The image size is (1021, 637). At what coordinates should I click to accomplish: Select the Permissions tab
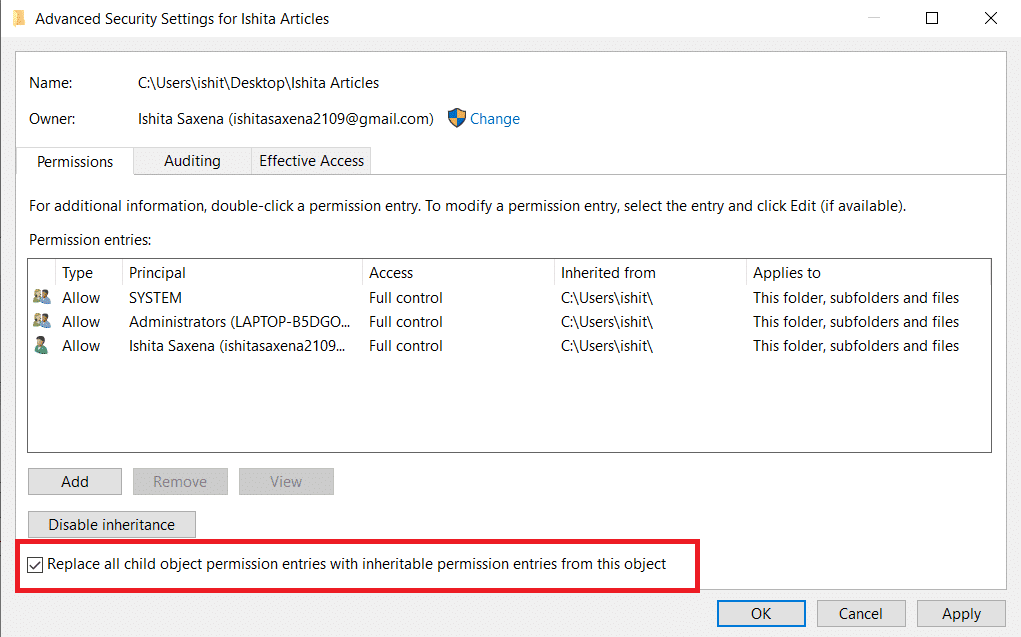[x=74, y=161]
